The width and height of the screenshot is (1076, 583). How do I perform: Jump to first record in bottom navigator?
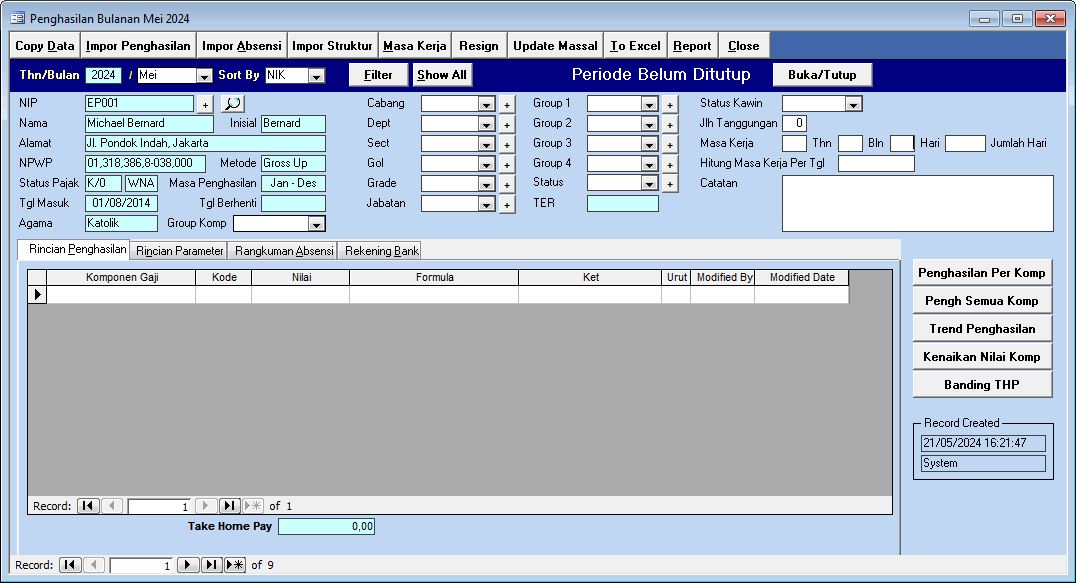point(70,565)
